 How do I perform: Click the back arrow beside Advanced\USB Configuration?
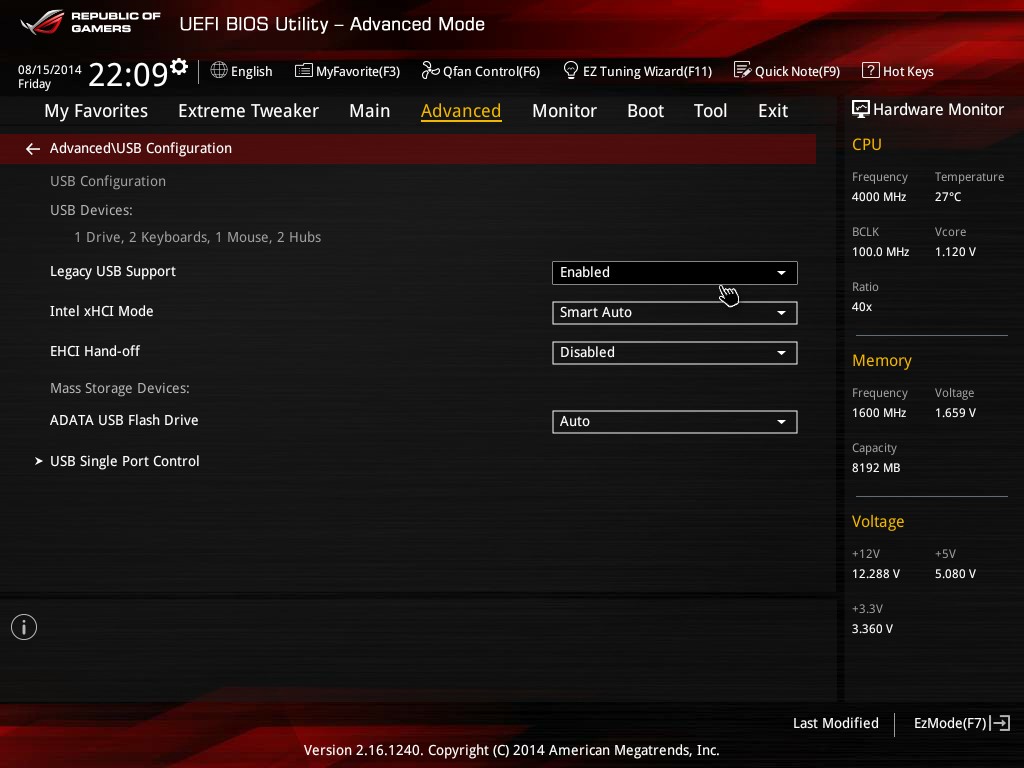(33, 149)
